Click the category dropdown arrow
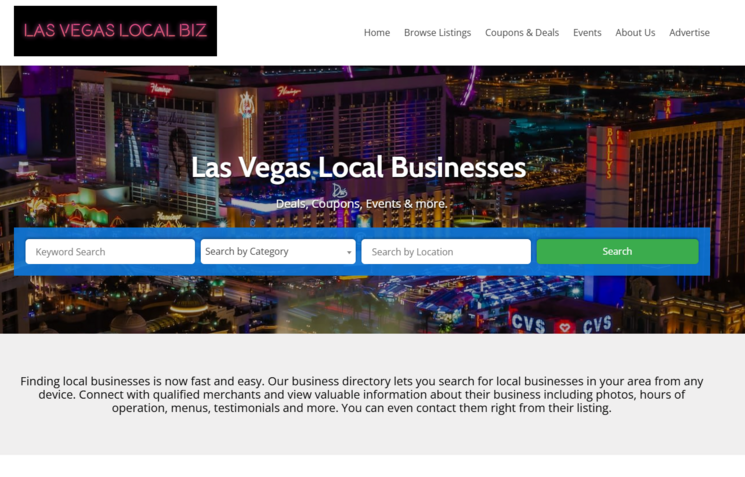Viewport: 745px width, 477px height. [x=349, y=252]
